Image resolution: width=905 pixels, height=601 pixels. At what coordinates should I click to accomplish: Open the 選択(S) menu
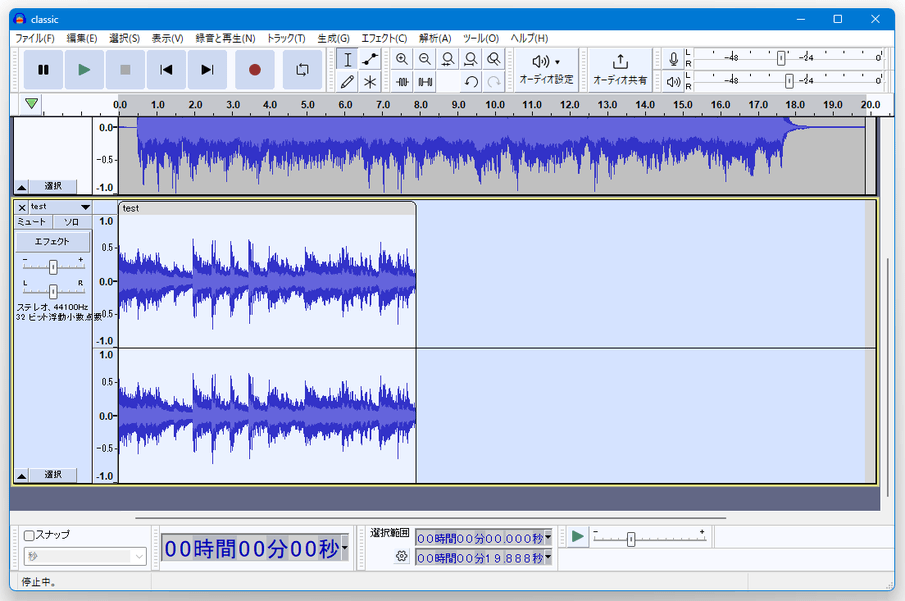125,38
